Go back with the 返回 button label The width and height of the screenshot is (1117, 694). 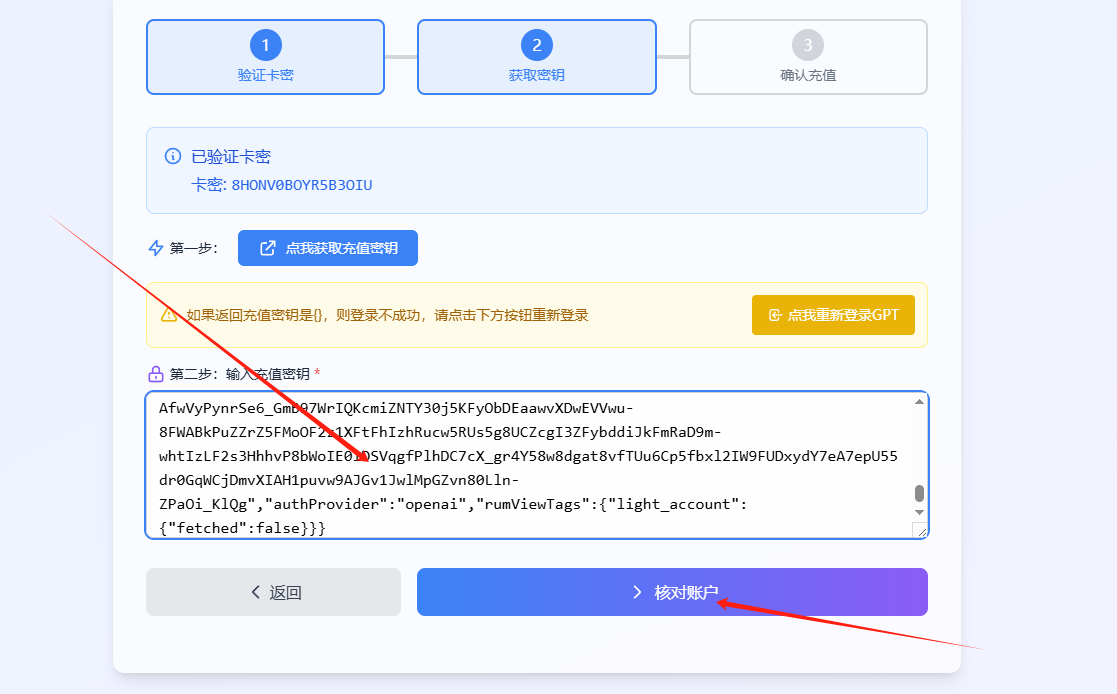286,592
